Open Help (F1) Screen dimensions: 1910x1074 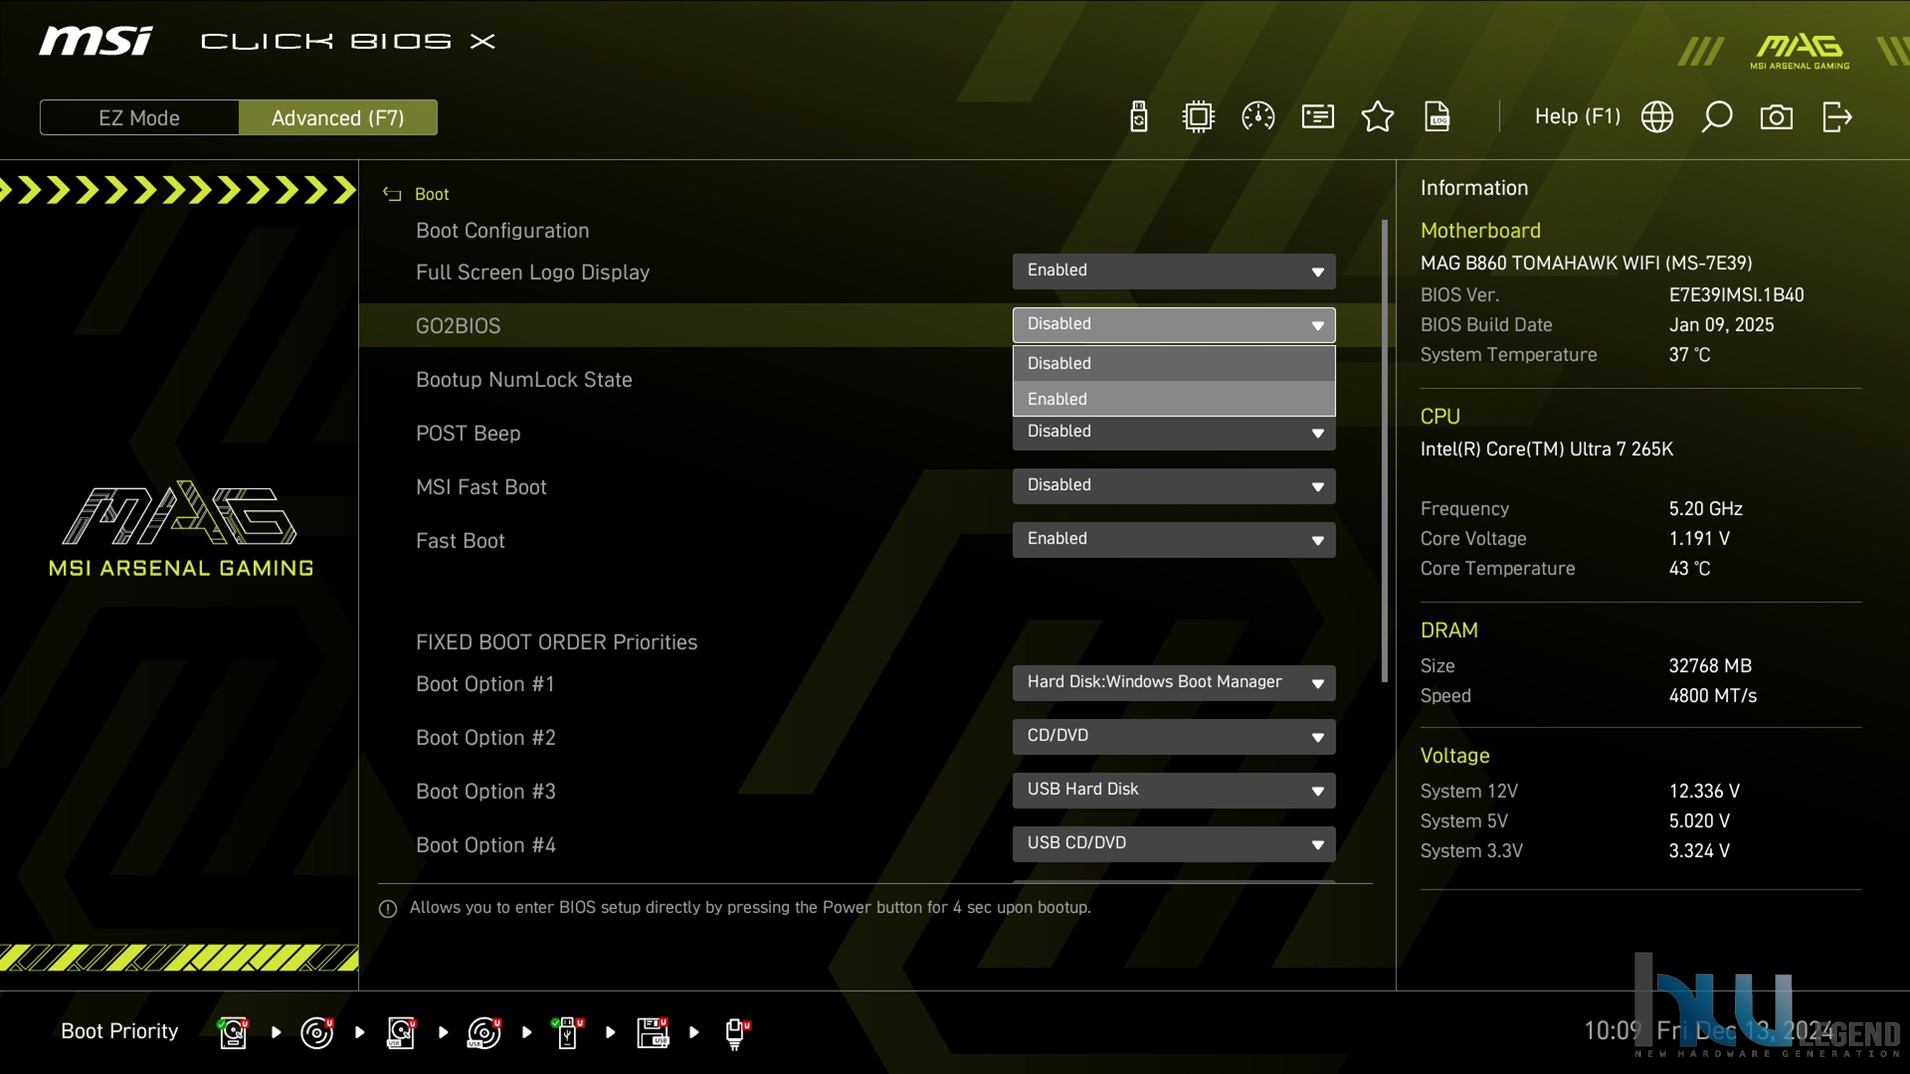1577,116
